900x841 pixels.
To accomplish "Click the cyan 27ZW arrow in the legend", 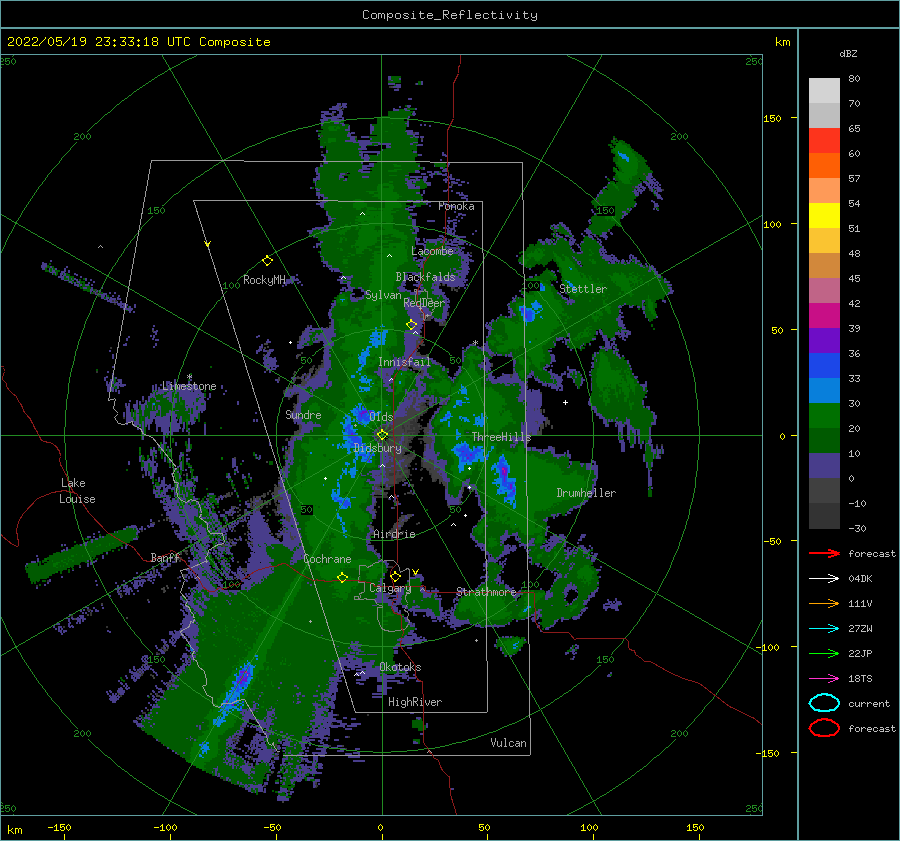I will coord(824,629).
